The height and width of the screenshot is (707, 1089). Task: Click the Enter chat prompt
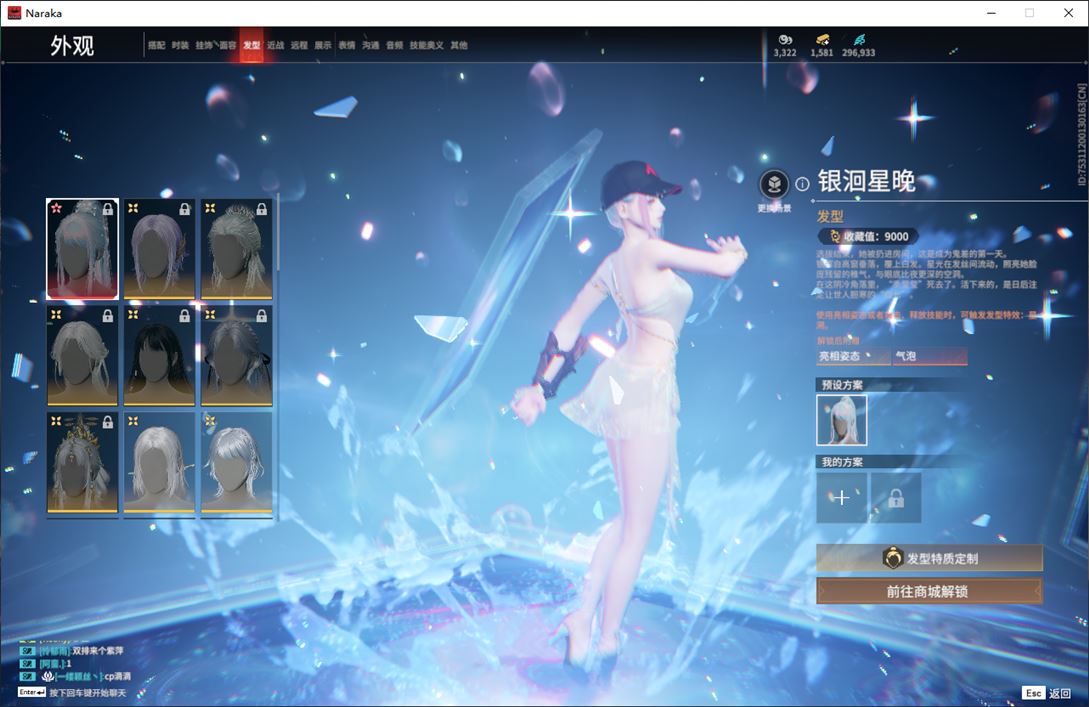[x=73, y=693]
